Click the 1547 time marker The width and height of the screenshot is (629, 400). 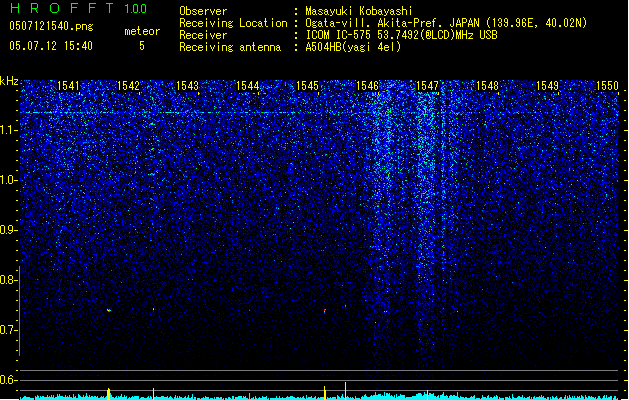click(x=428, y=86)
